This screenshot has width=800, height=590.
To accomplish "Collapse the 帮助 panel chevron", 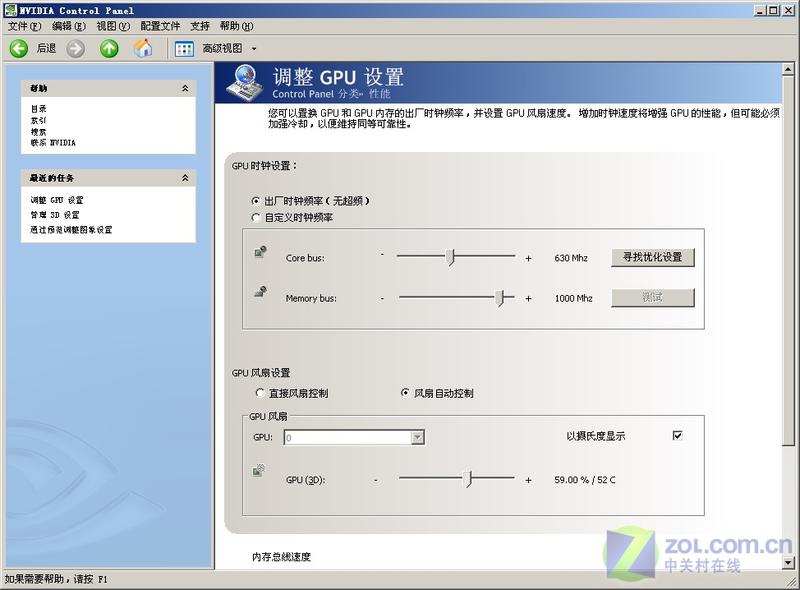I will pyautogui.click(x=185, y=88).
